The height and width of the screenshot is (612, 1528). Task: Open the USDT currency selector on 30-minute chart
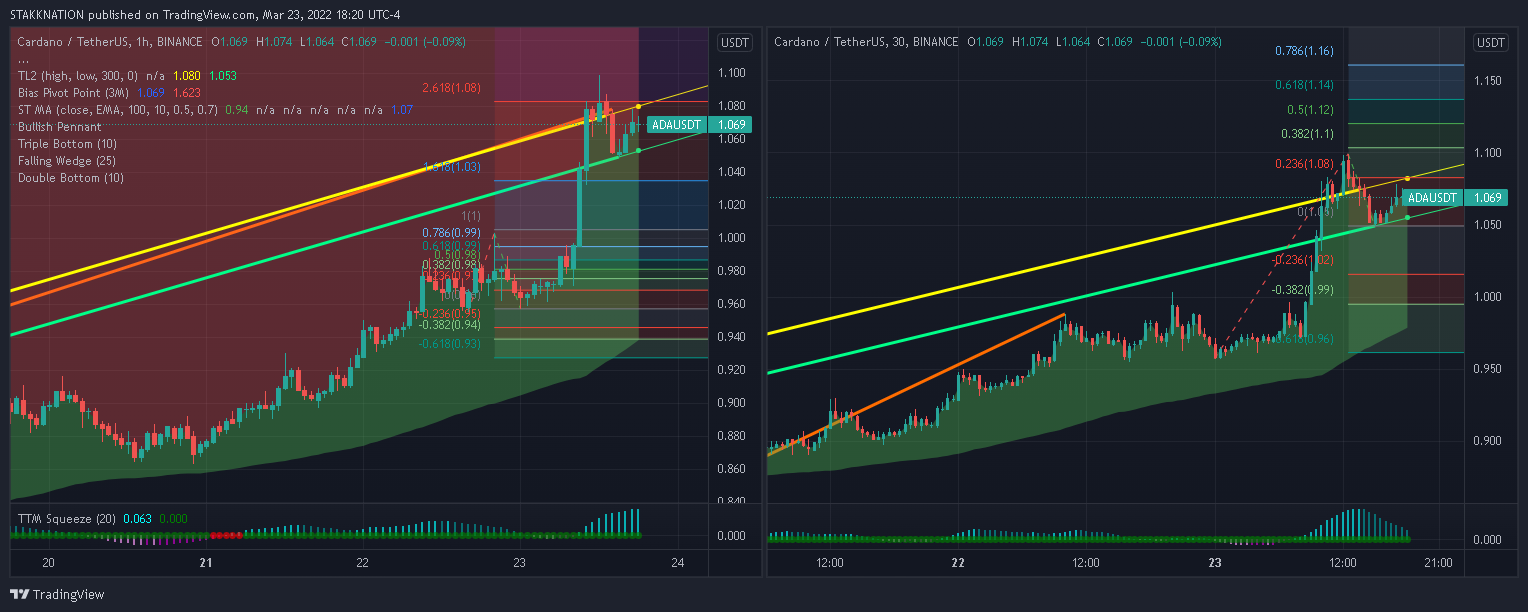point(1491,42)
